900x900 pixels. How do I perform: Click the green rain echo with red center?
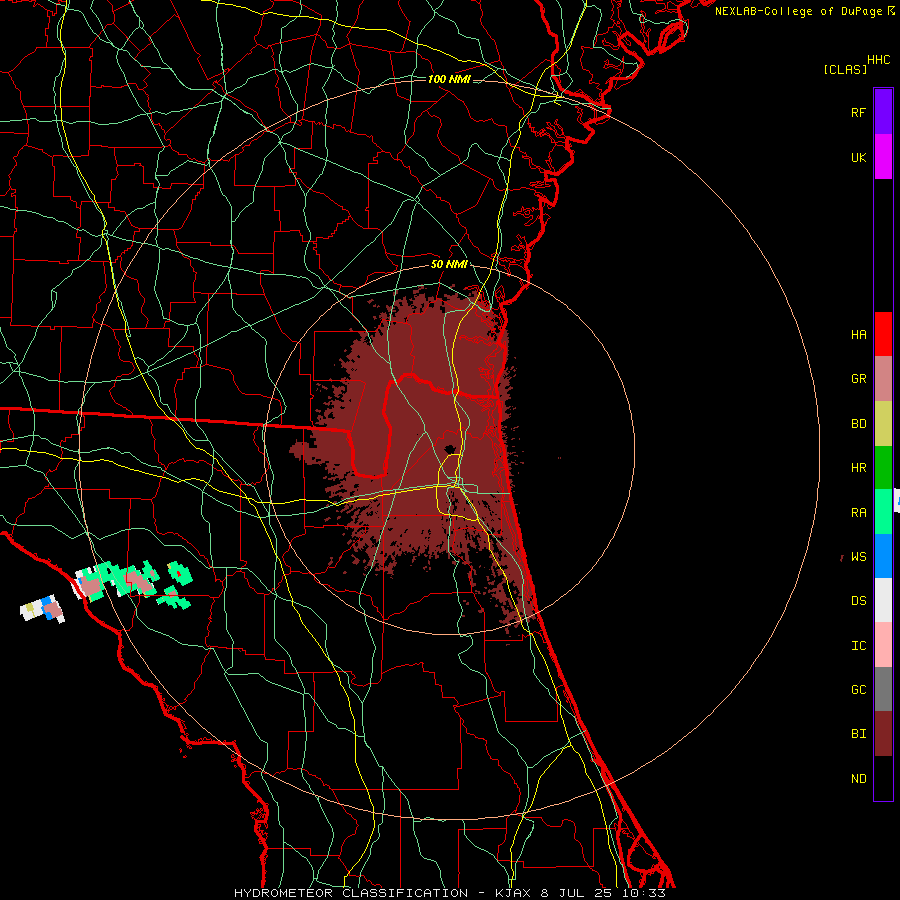click(180, 573)
